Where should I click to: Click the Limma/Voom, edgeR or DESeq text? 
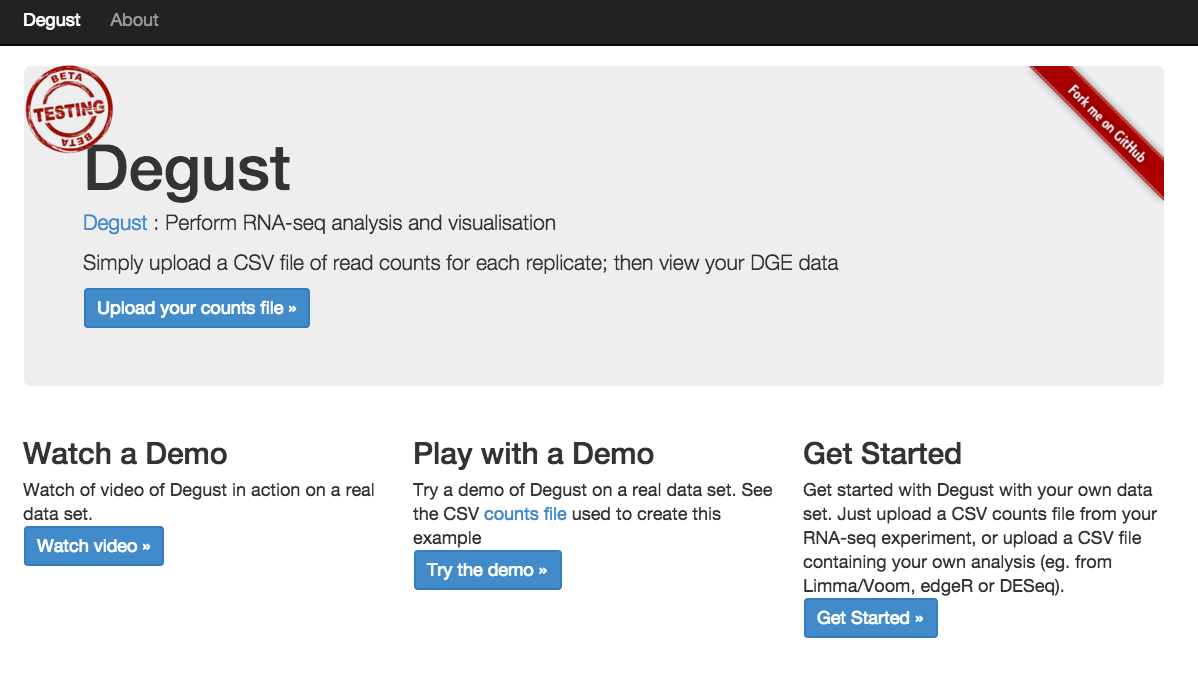click(933, 586)
